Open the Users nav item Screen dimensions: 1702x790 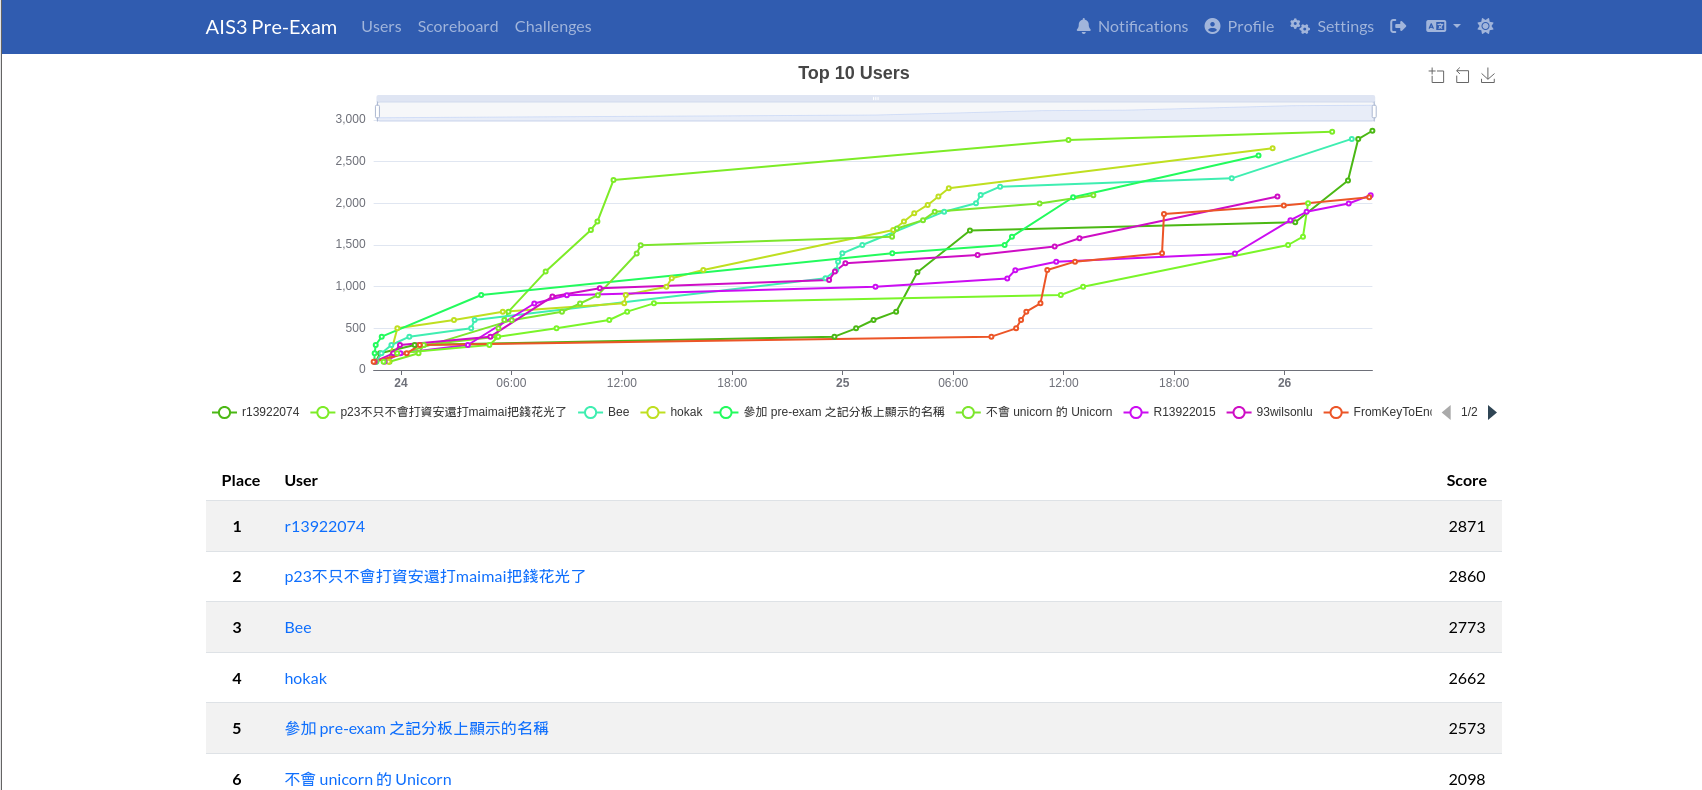click(381, 27)
